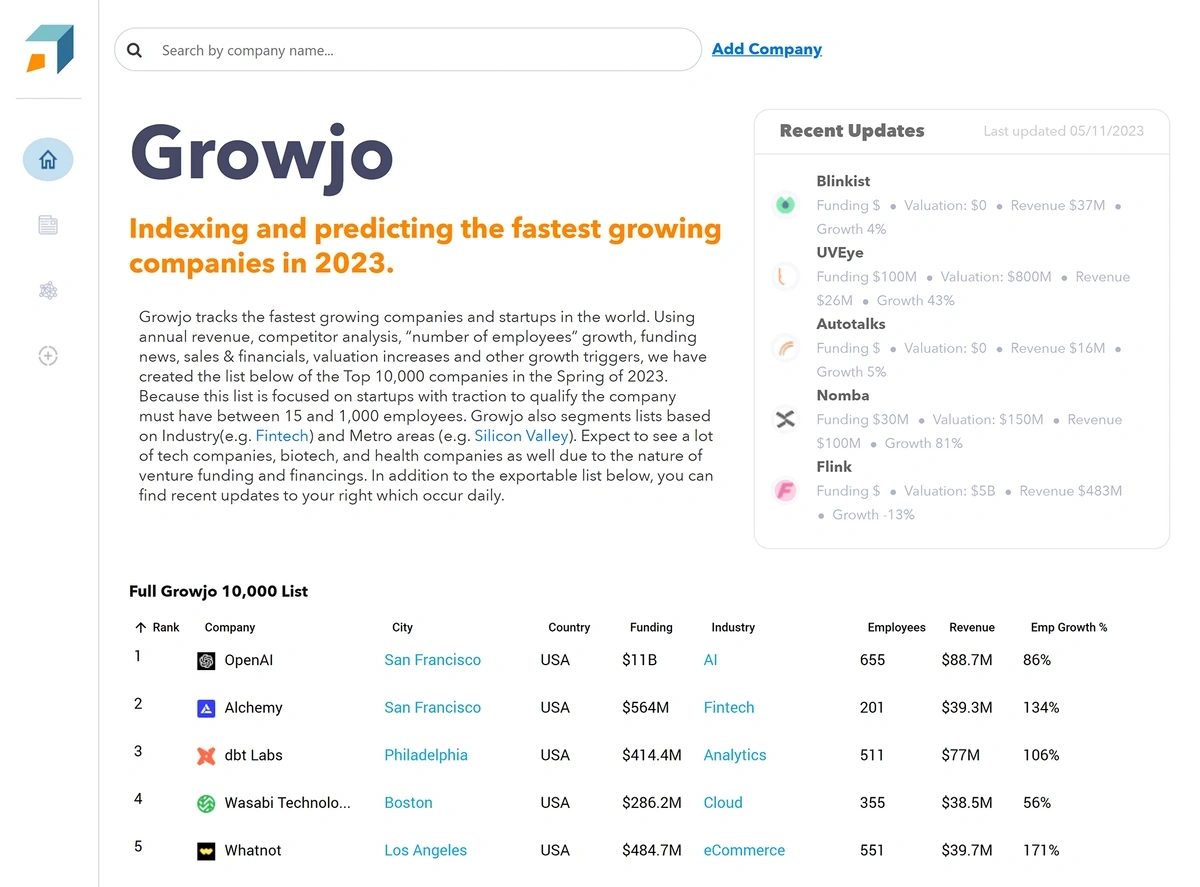Open the Fintech industry link for Alchemy
The width and height of the screenshot is (1200, 887).
pyautogui.click(x=729, y=708)
